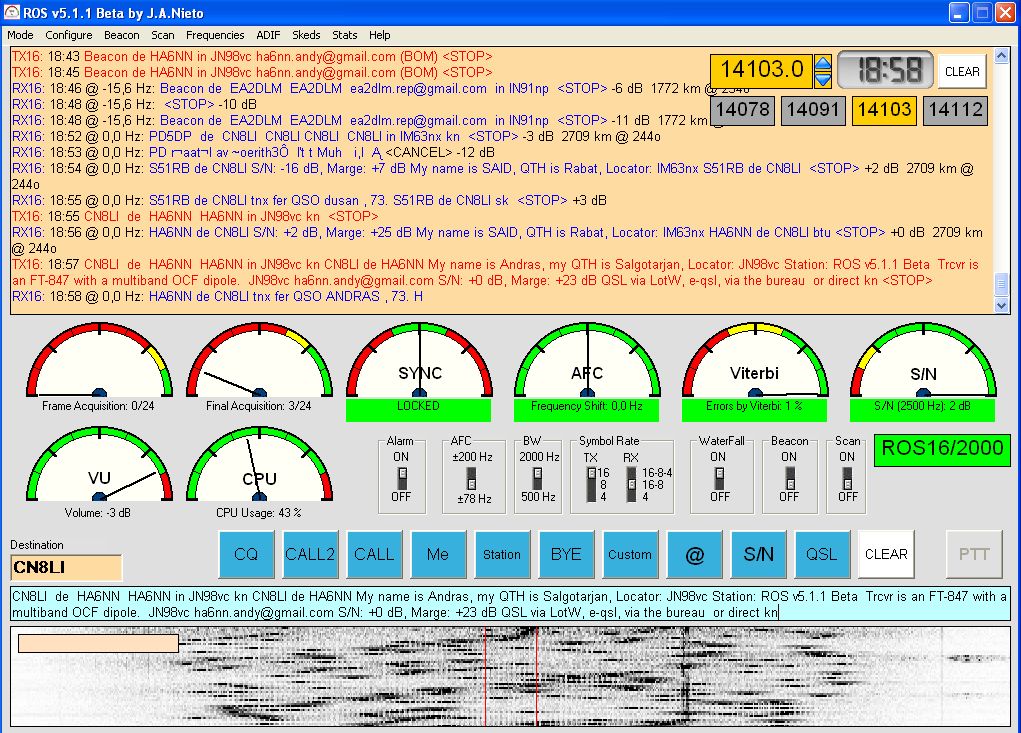Screen dimensions: 1021x733
Task: Click the right red waterfall marker line
Action: (537, 676)
